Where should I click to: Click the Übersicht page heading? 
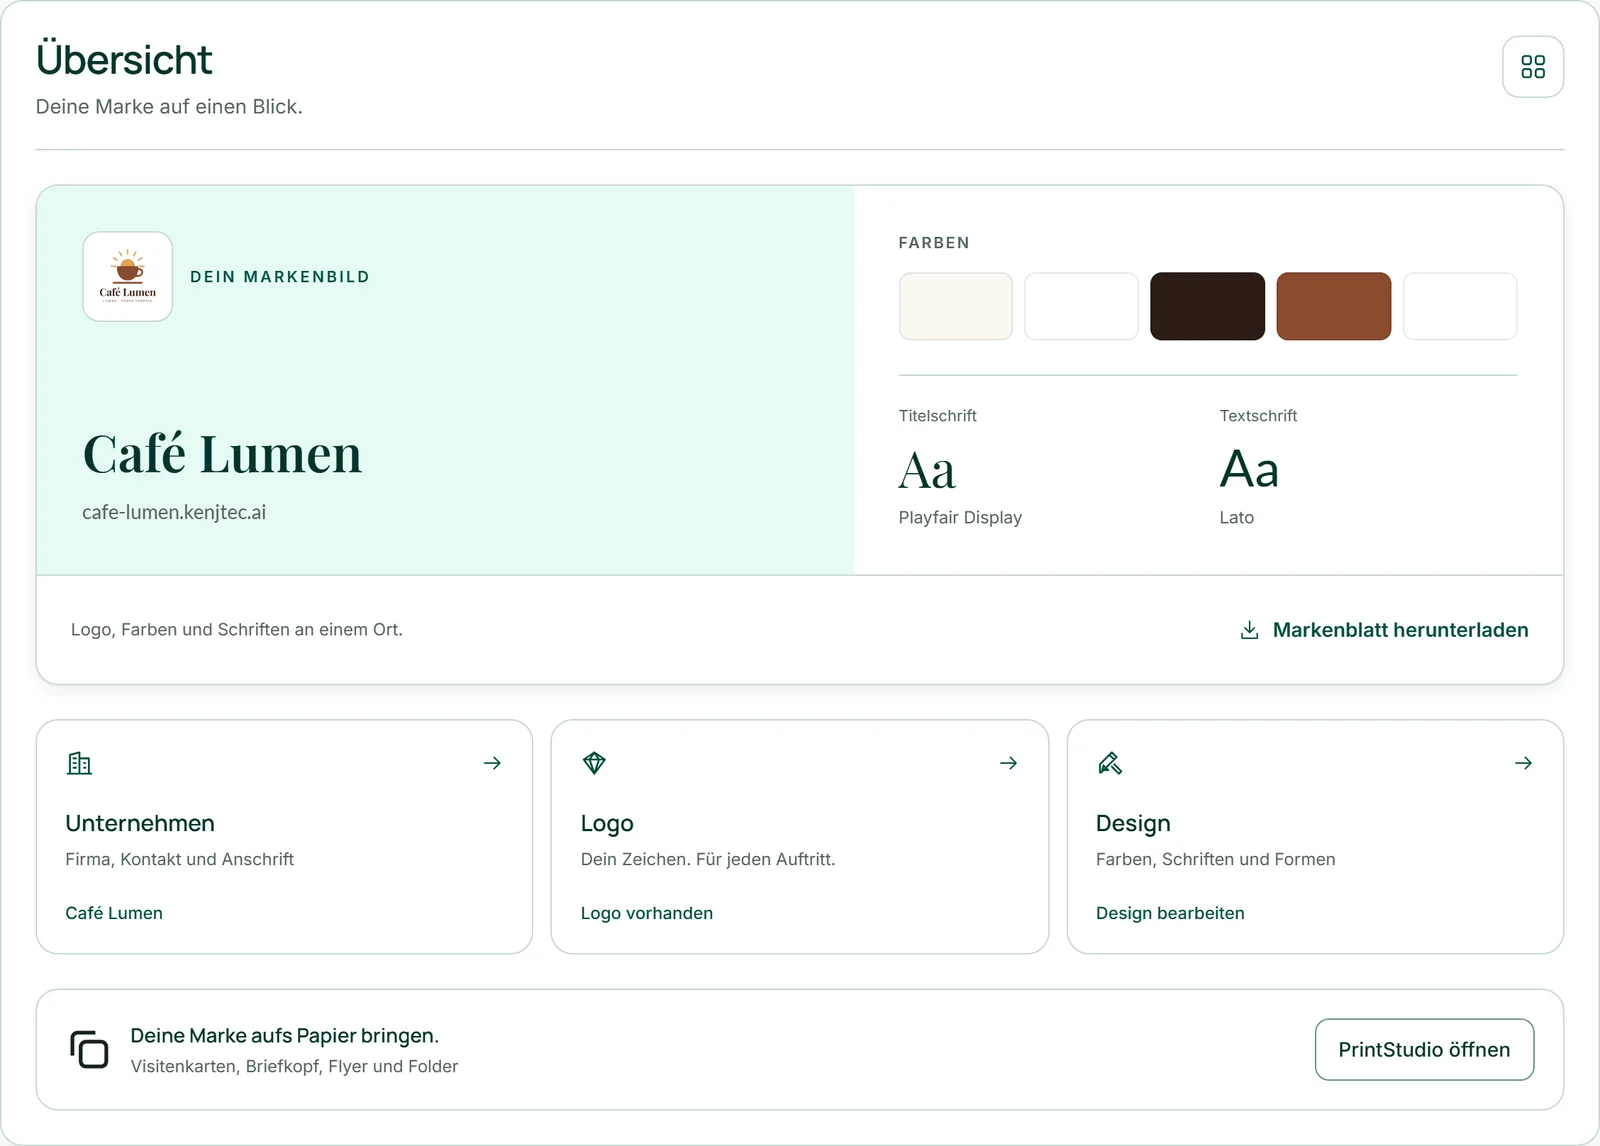(x=124, y=59)
